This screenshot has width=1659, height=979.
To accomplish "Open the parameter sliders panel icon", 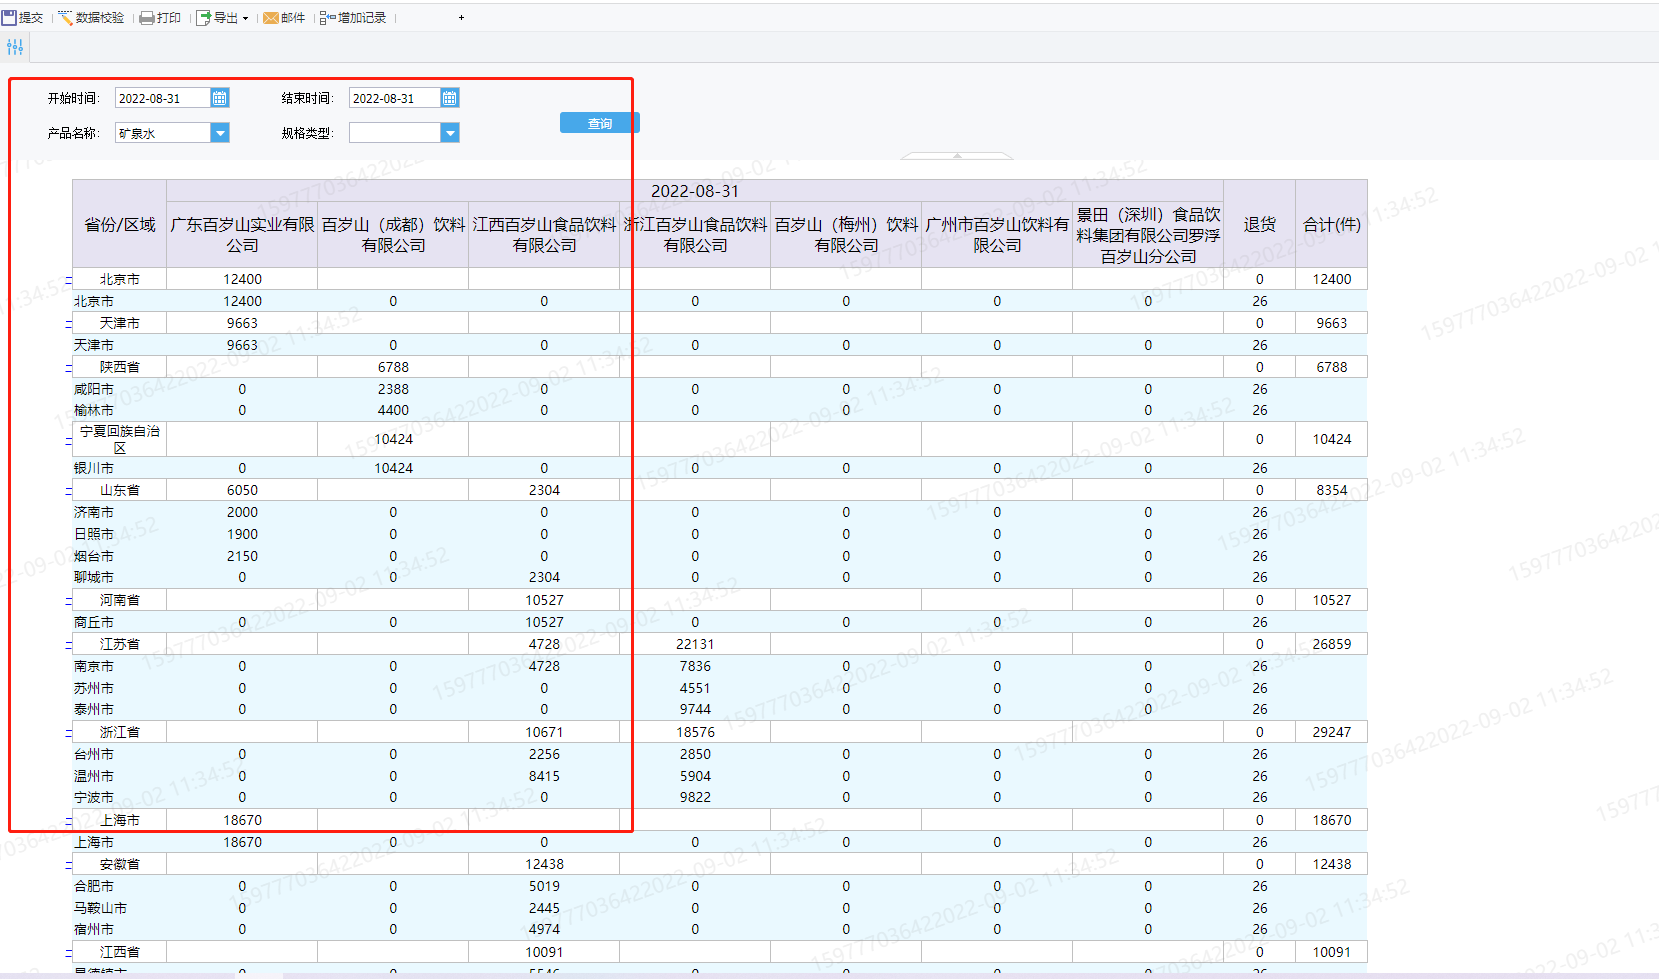I will click(15, 47).
